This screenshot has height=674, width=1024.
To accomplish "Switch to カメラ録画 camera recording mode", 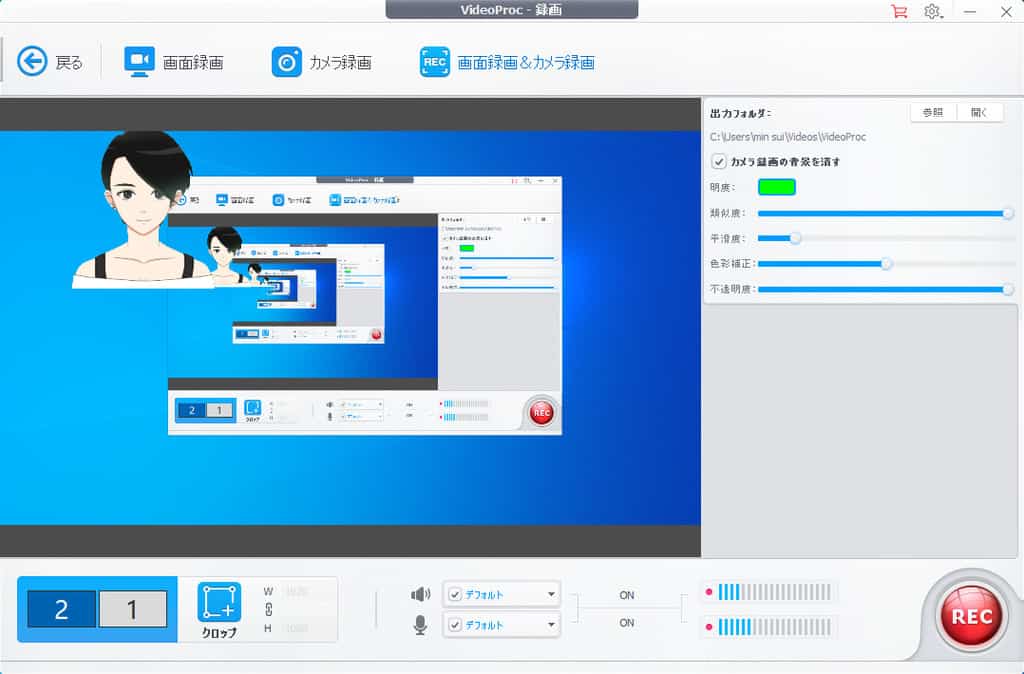I will tap(287, 62).
